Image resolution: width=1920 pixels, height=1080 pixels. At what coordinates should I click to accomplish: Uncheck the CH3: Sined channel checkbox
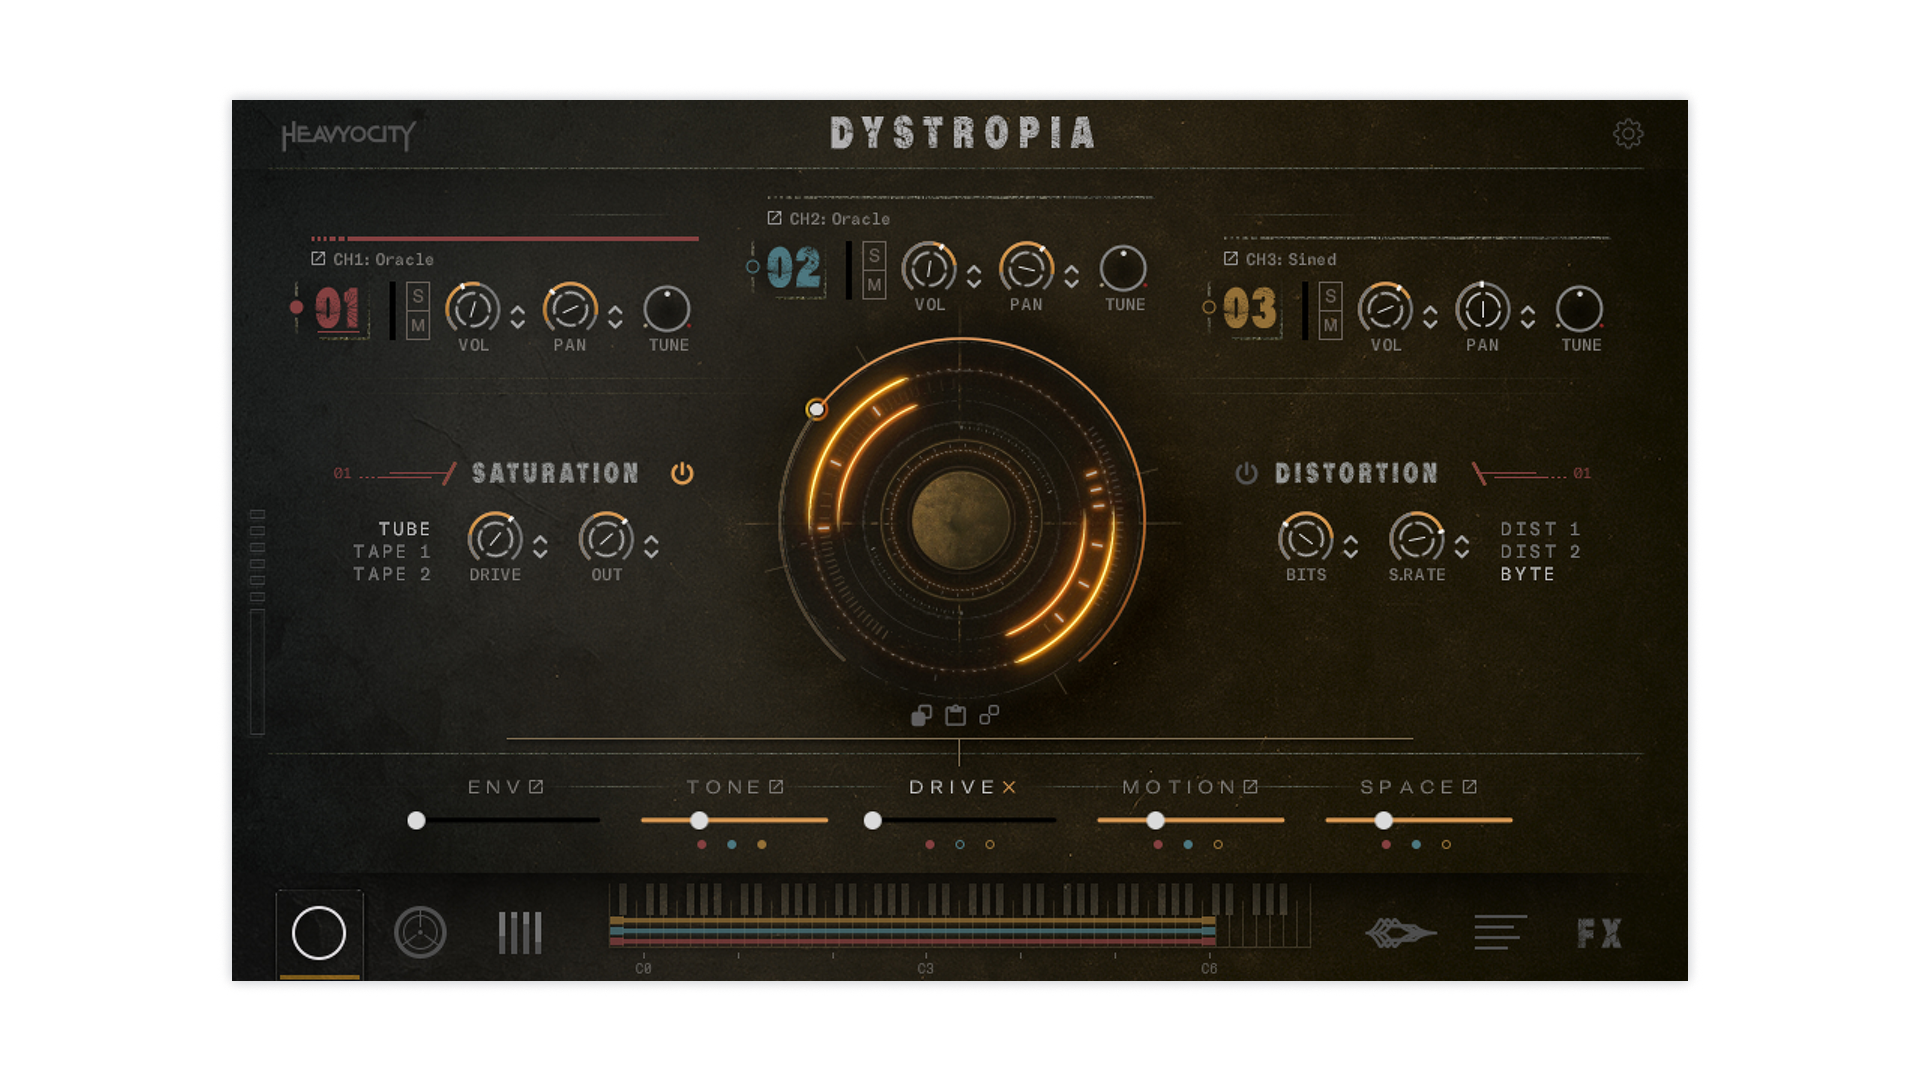(1230, 258)
